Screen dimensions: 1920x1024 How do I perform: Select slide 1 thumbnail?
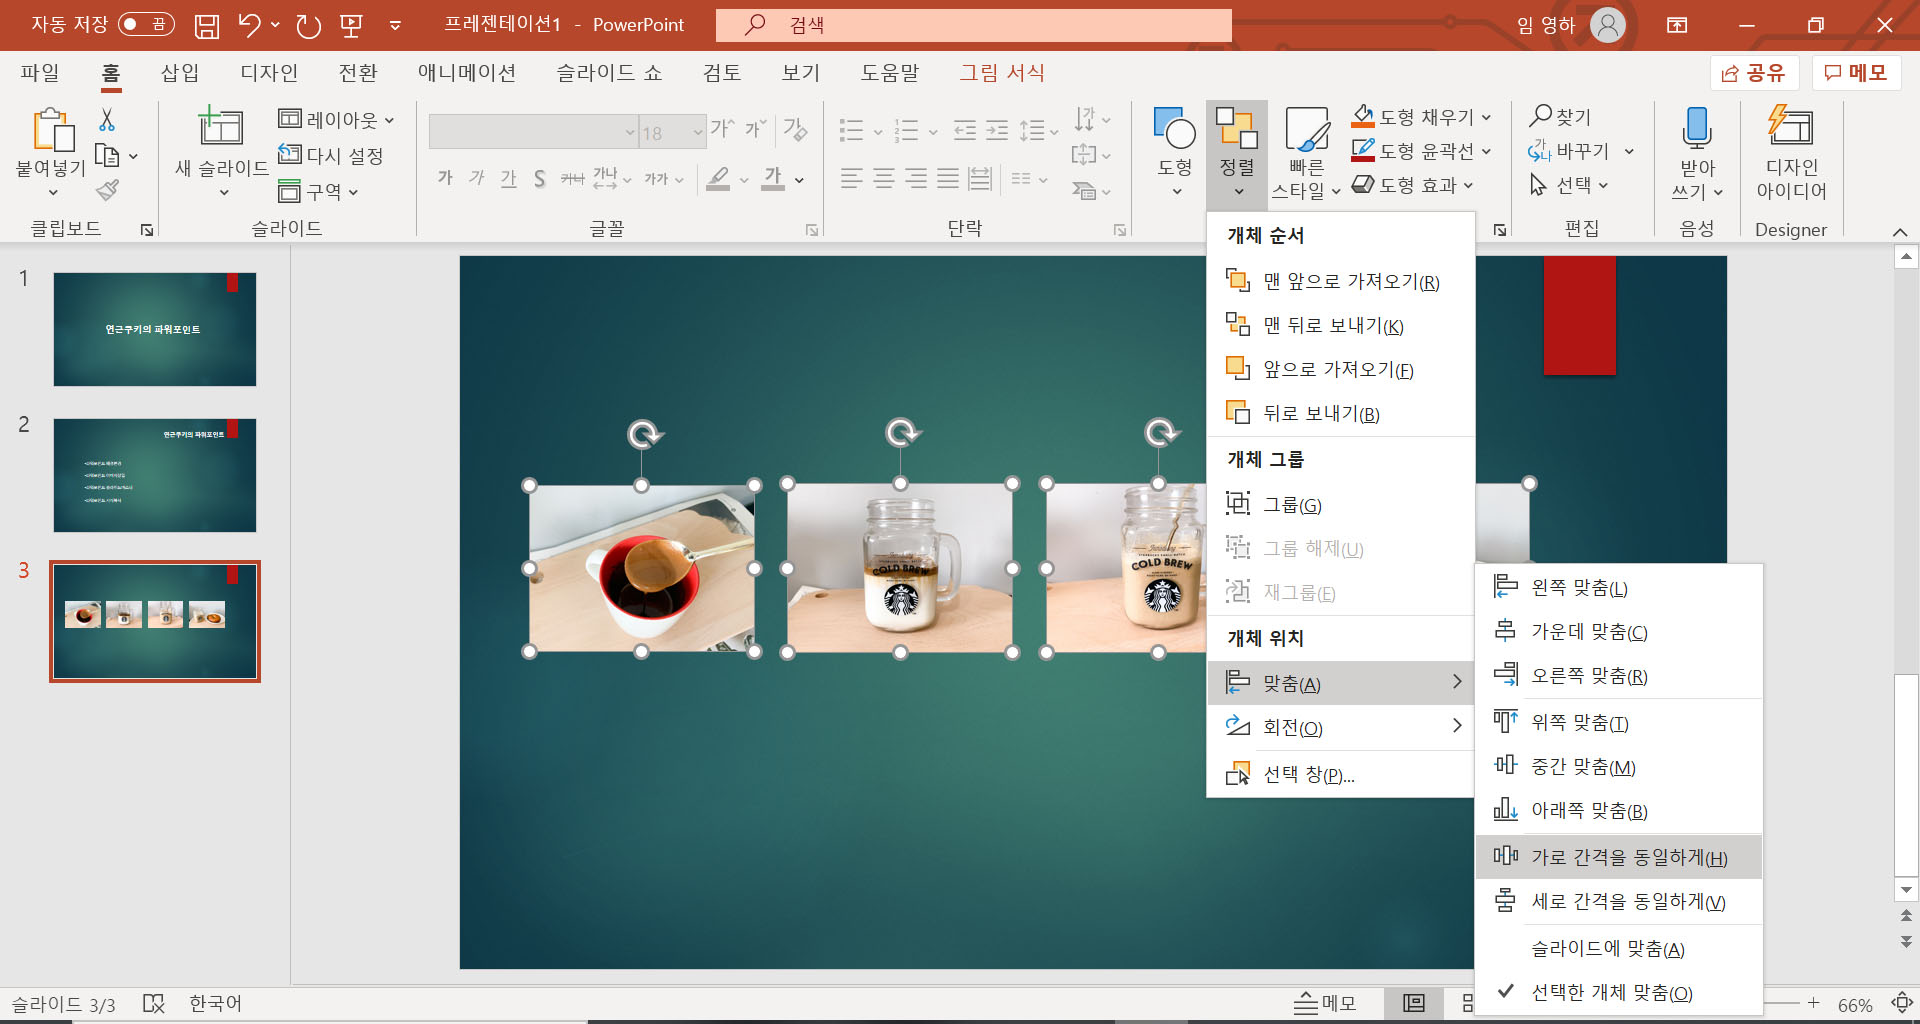[x=155, y=329]
